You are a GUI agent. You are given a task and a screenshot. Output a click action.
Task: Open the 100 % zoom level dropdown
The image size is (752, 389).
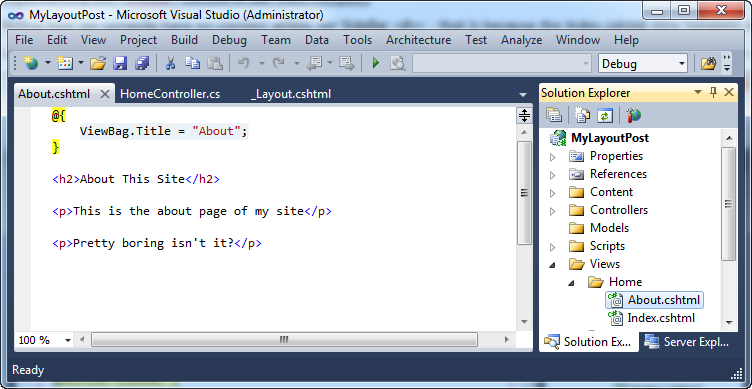[x=67, y=341]
